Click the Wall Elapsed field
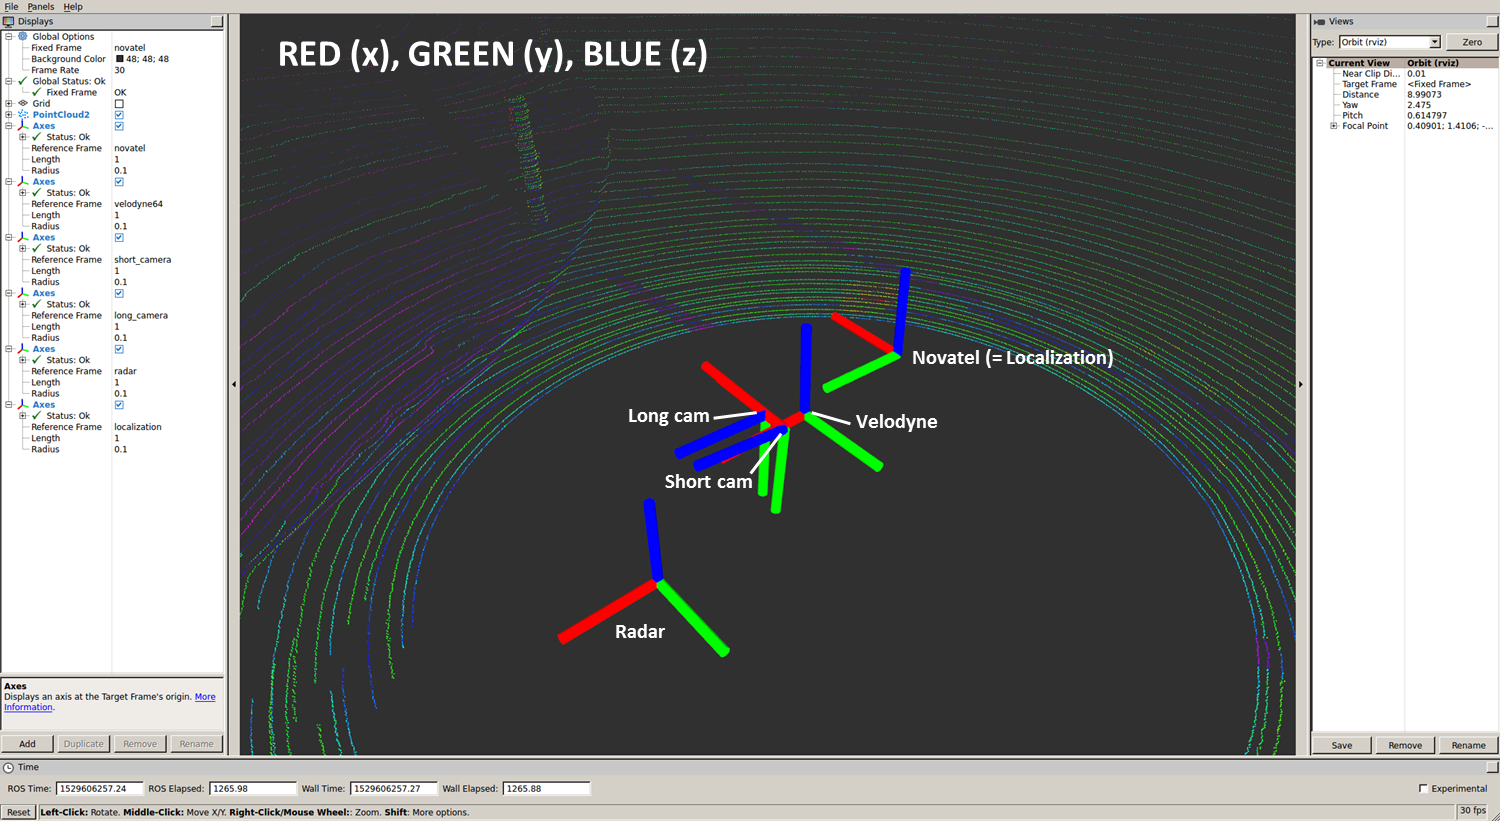Viewport: 1500px width, 821px height. 546,789
